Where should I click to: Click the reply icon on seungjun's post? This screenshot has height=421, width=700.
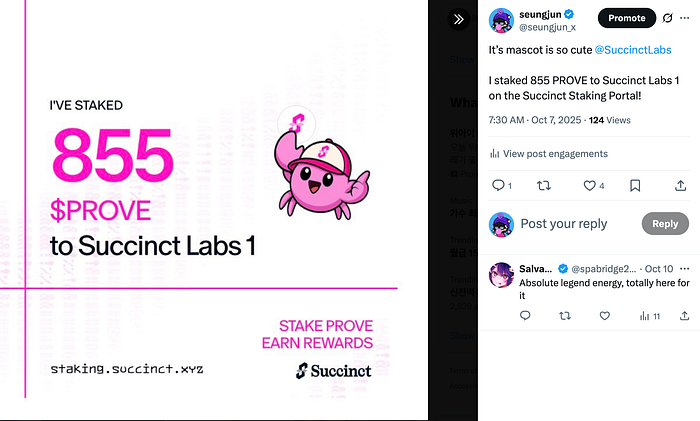(x=499, y=185)
